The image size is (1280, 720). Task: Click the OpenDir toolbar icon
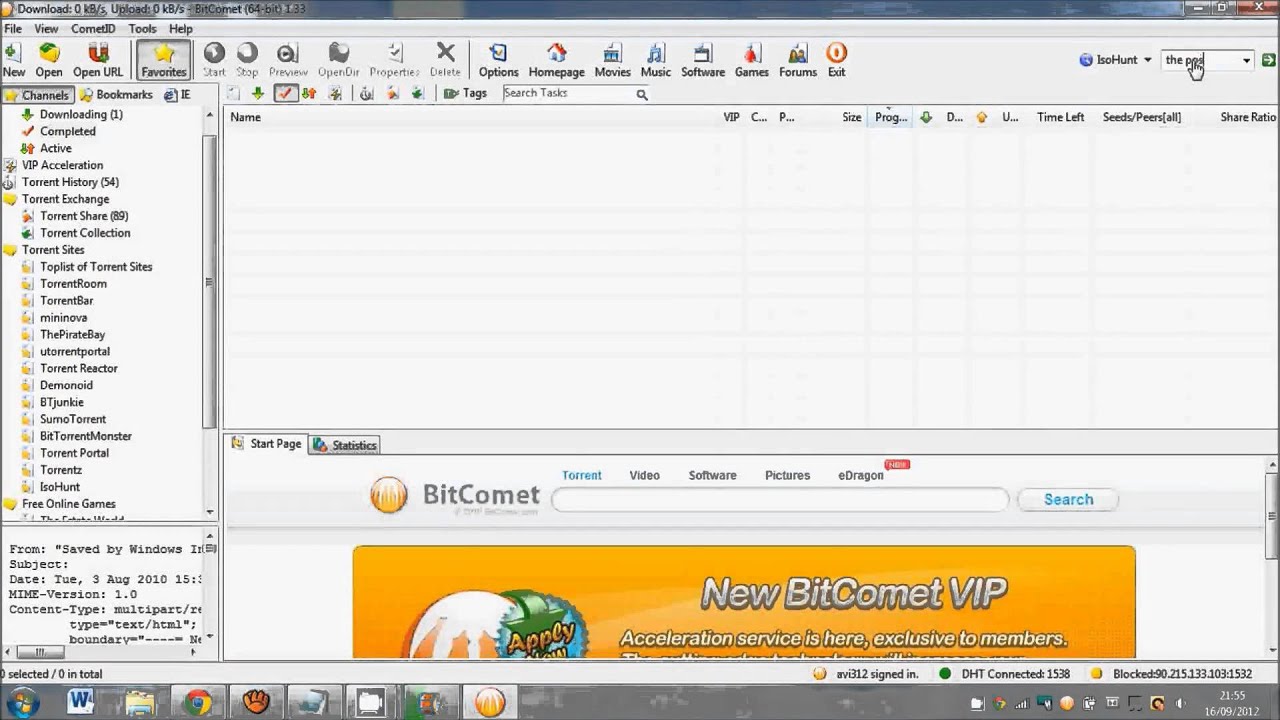point(339,60)
